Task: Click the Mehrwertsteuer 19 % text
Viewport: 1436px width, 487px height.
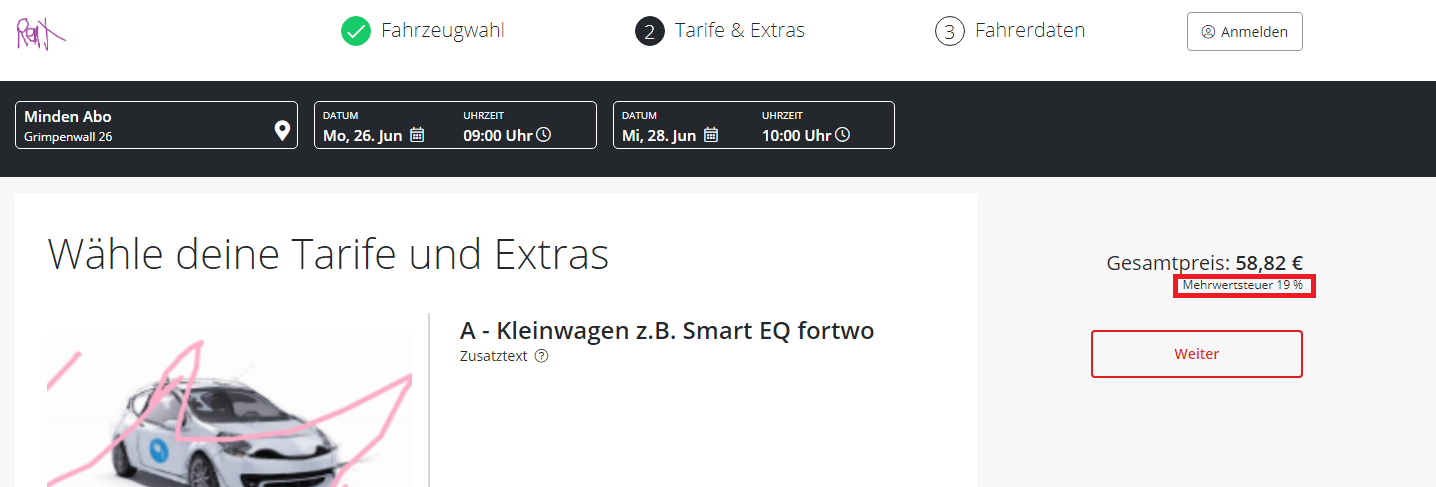Action: [x=1243, y=286]
